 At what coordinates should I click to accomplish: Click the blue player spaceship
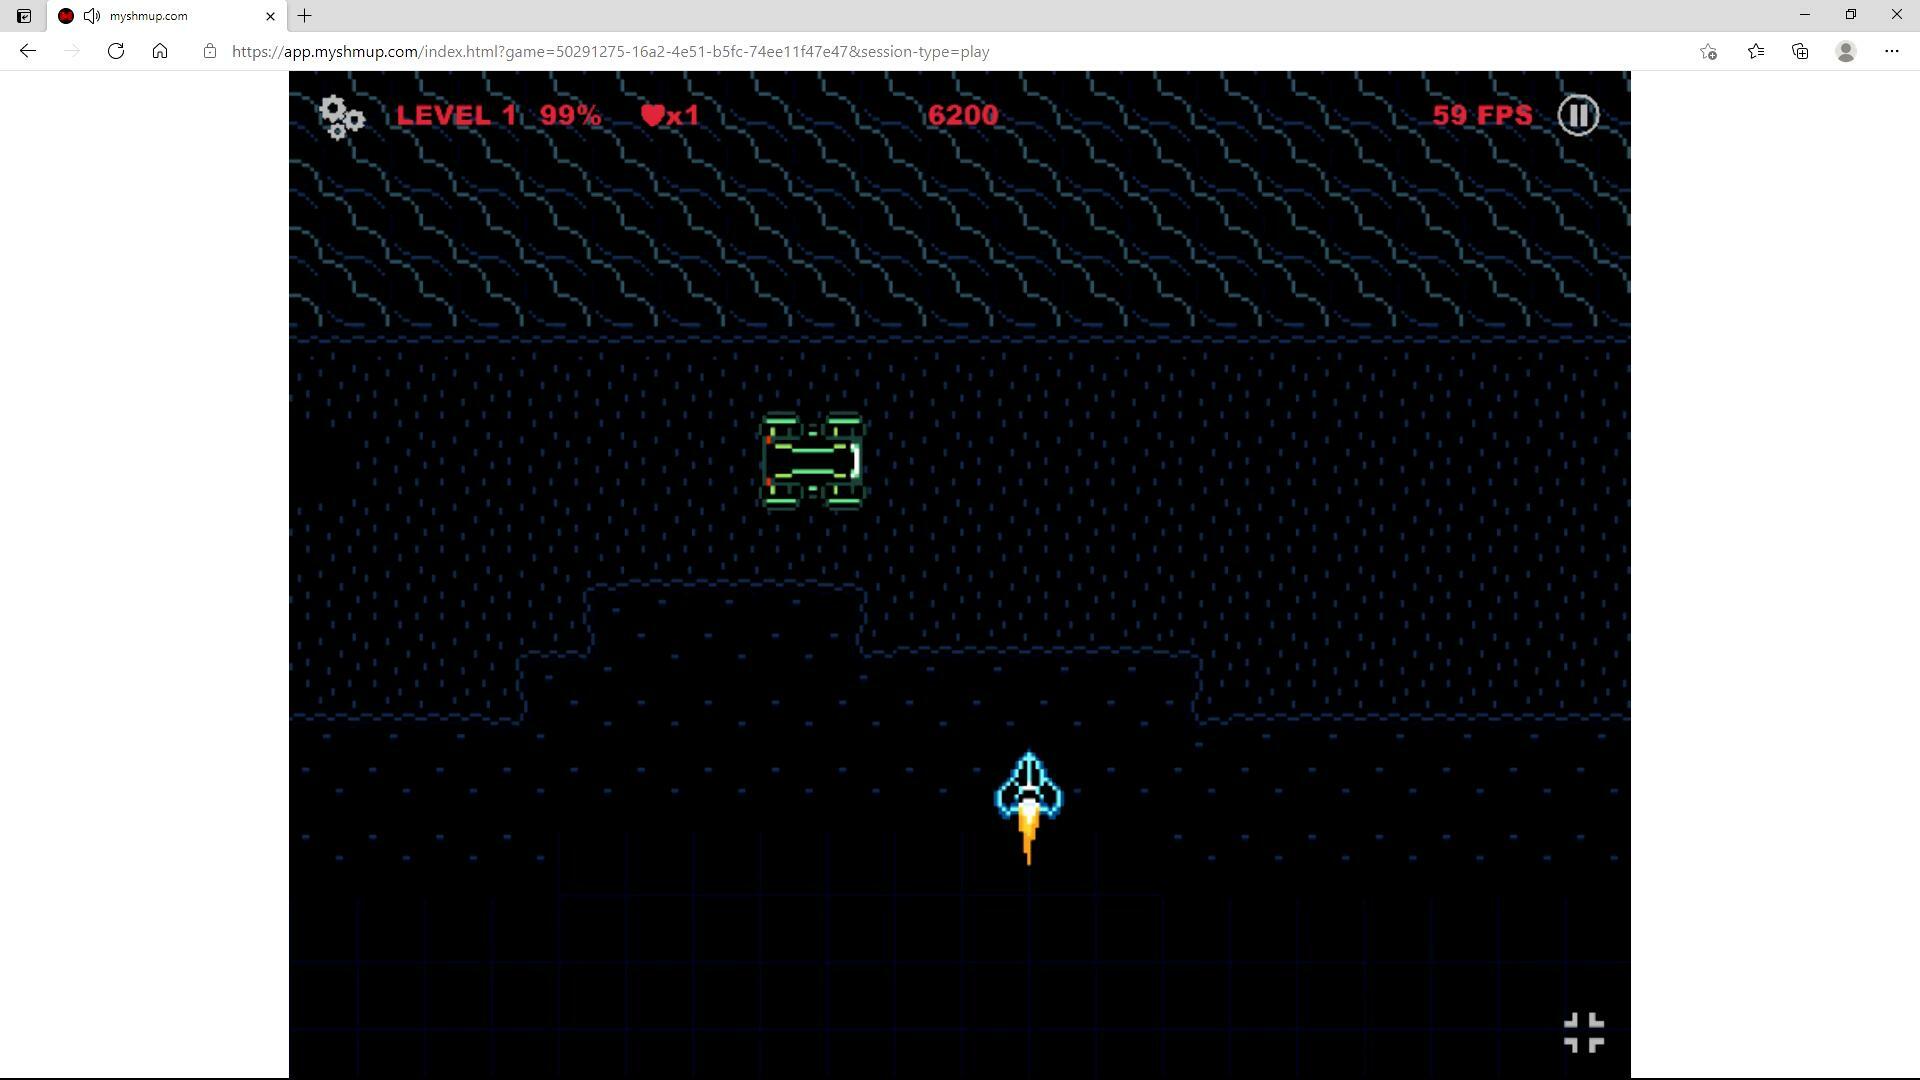(x=1028, y=792)
